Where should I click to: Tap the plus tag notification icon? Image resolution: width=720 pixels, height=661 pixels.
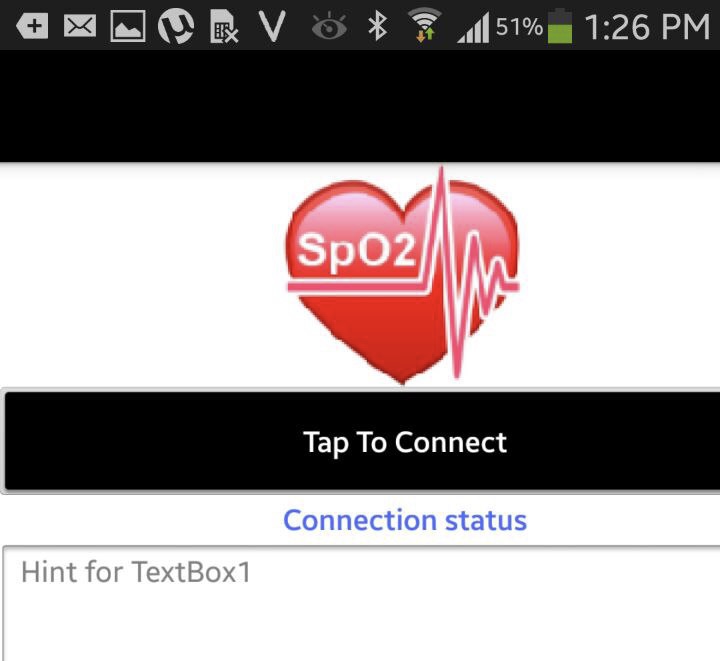coord(32,26)
